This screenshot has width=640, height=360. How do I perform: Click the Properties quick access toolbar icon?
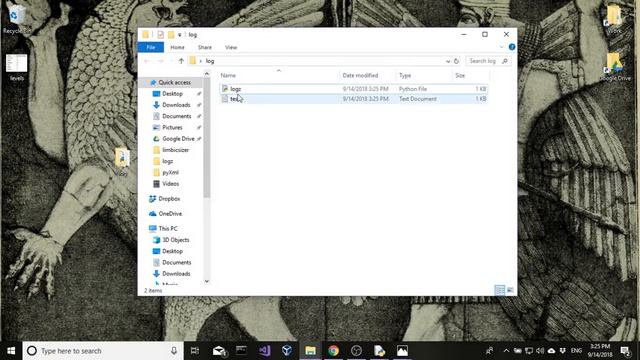160,35
